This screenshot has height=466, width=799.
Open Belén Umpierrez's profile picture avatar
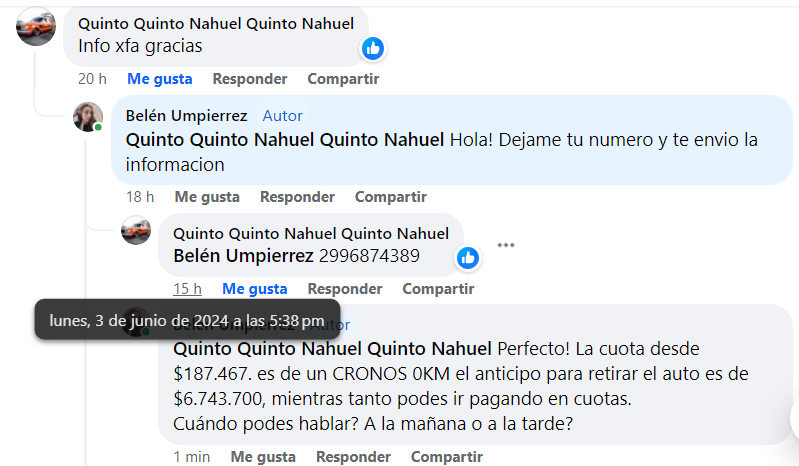click(x=88, y=117)
